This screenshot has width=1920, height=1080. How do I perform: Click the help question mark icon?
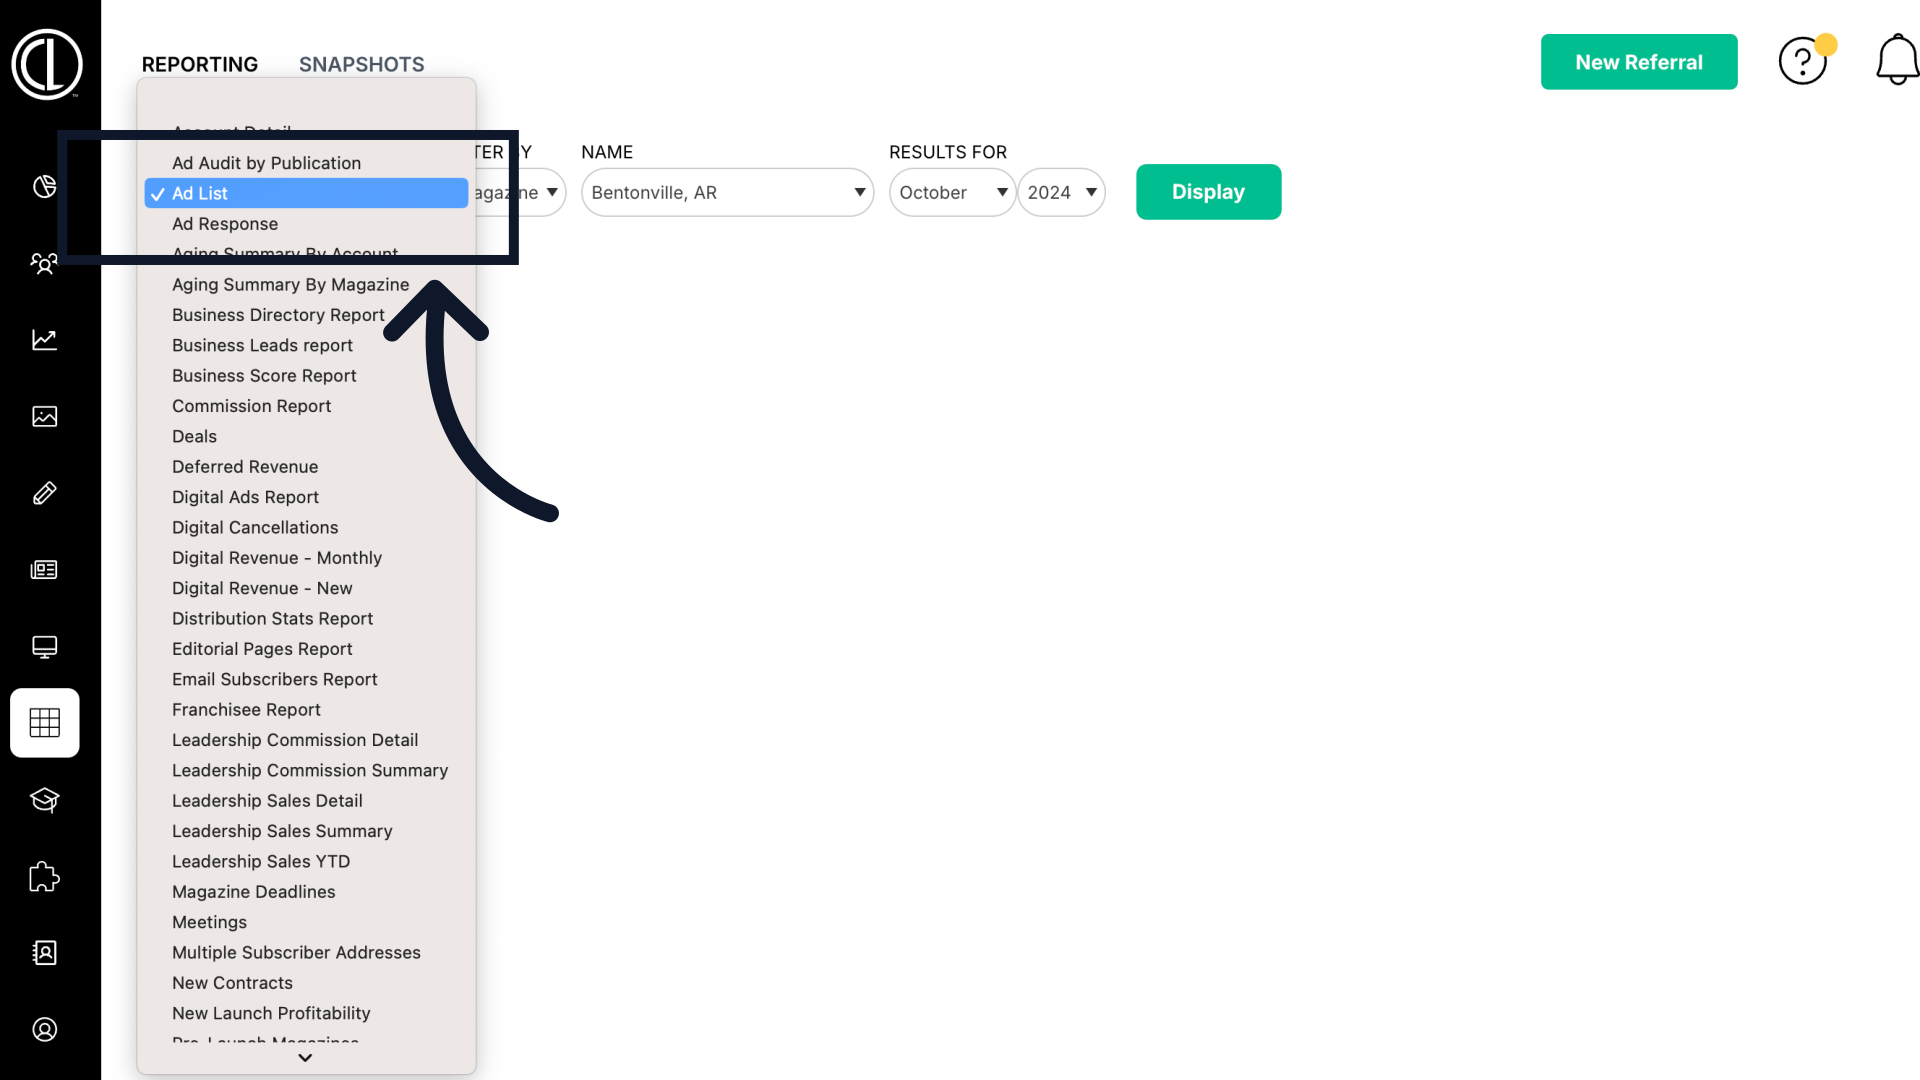(1802, 62)
